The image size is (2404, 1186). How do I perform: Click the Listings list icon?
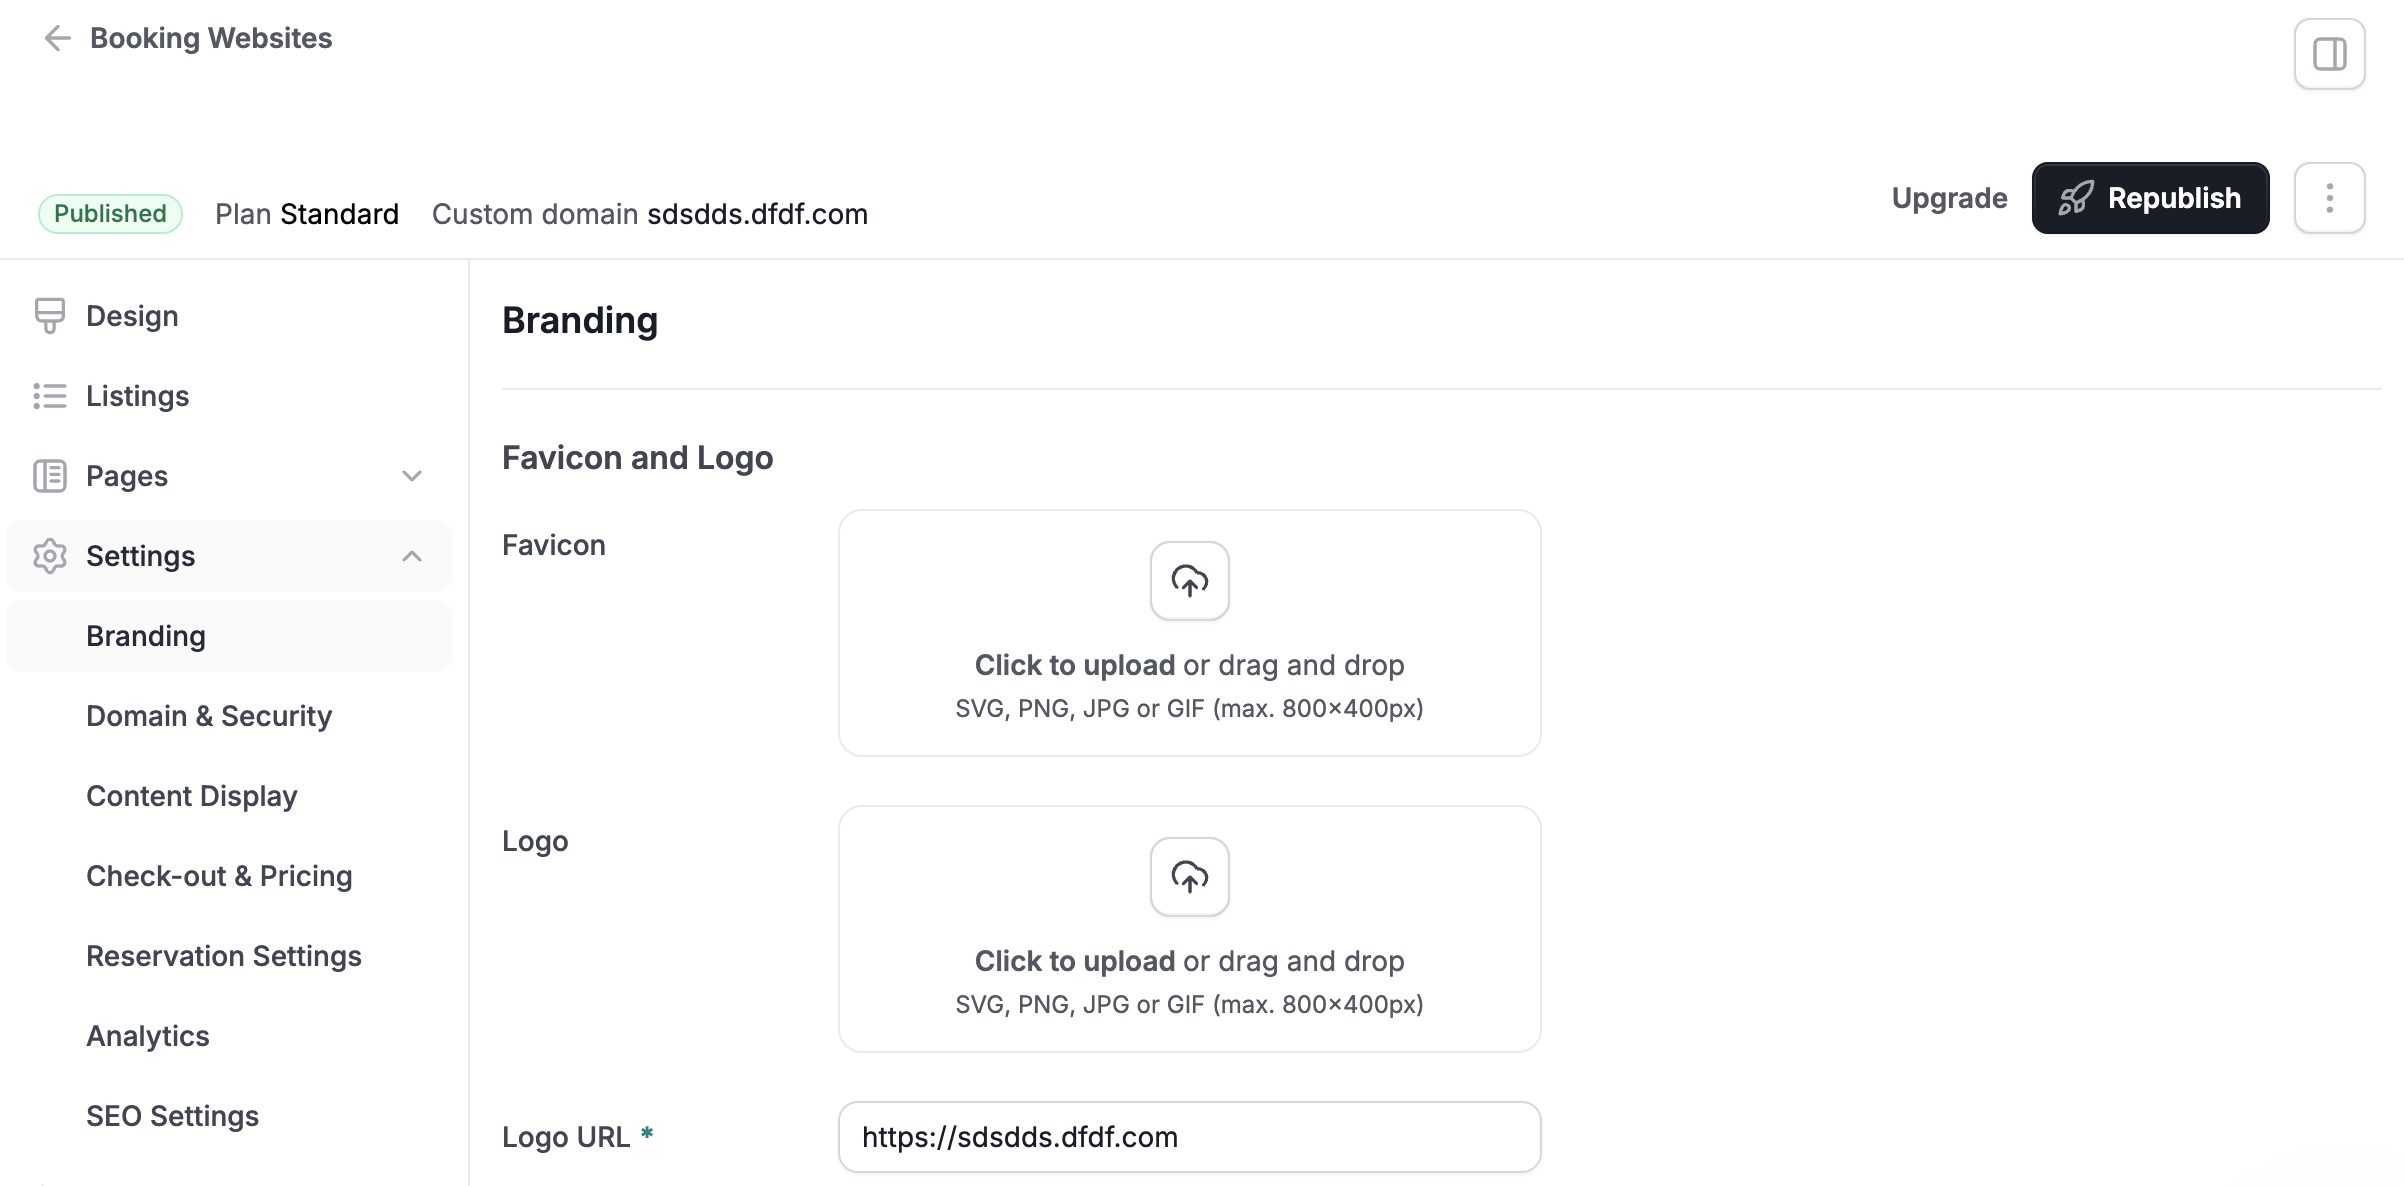click(49, 396)
